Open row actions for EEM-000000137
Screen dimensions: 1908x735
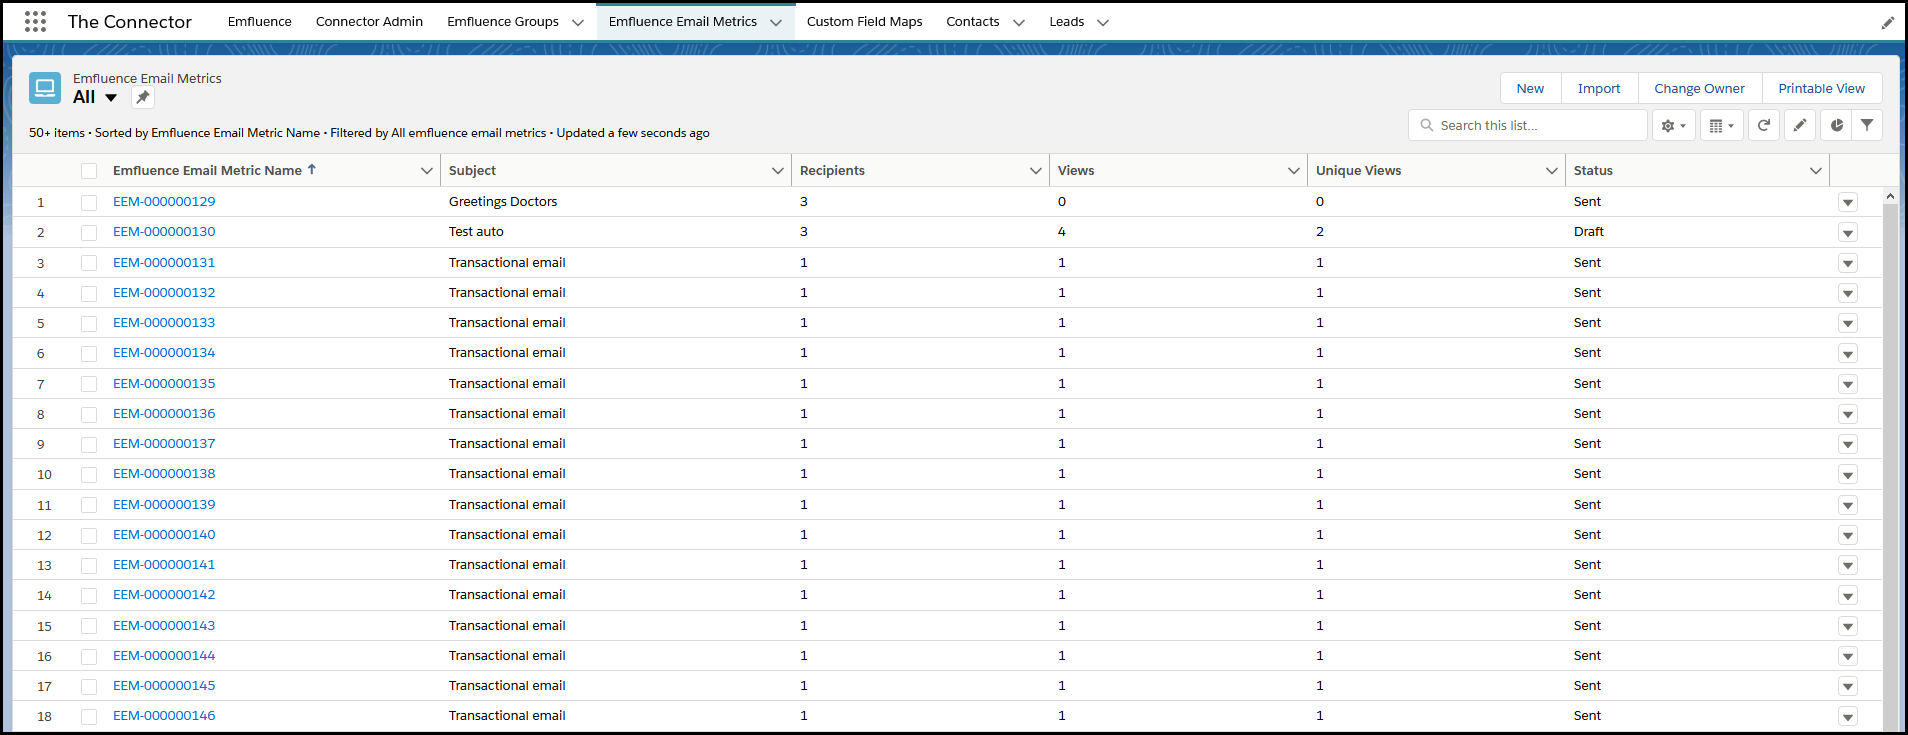[1848, 444]
